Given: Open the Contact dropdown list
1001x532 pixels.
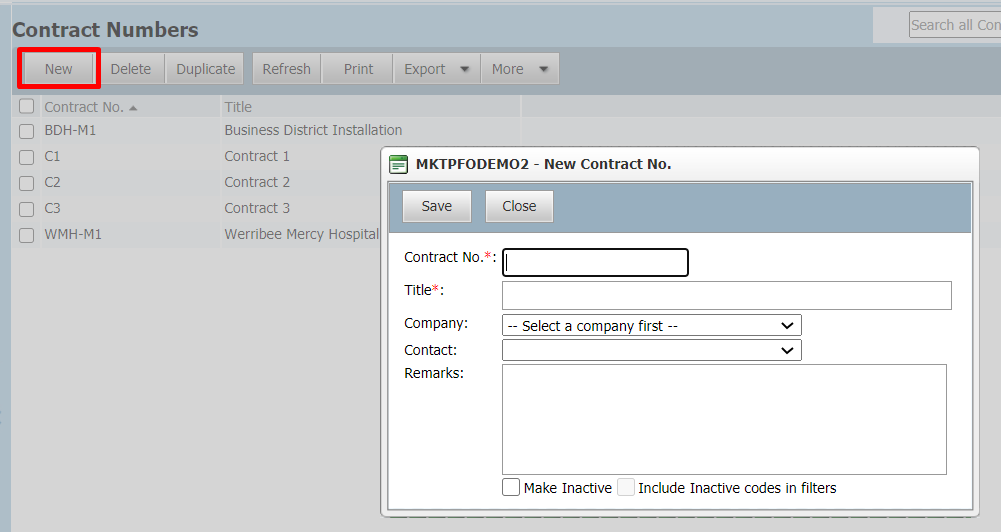Looking at the screenshot, I should point(652,350).
